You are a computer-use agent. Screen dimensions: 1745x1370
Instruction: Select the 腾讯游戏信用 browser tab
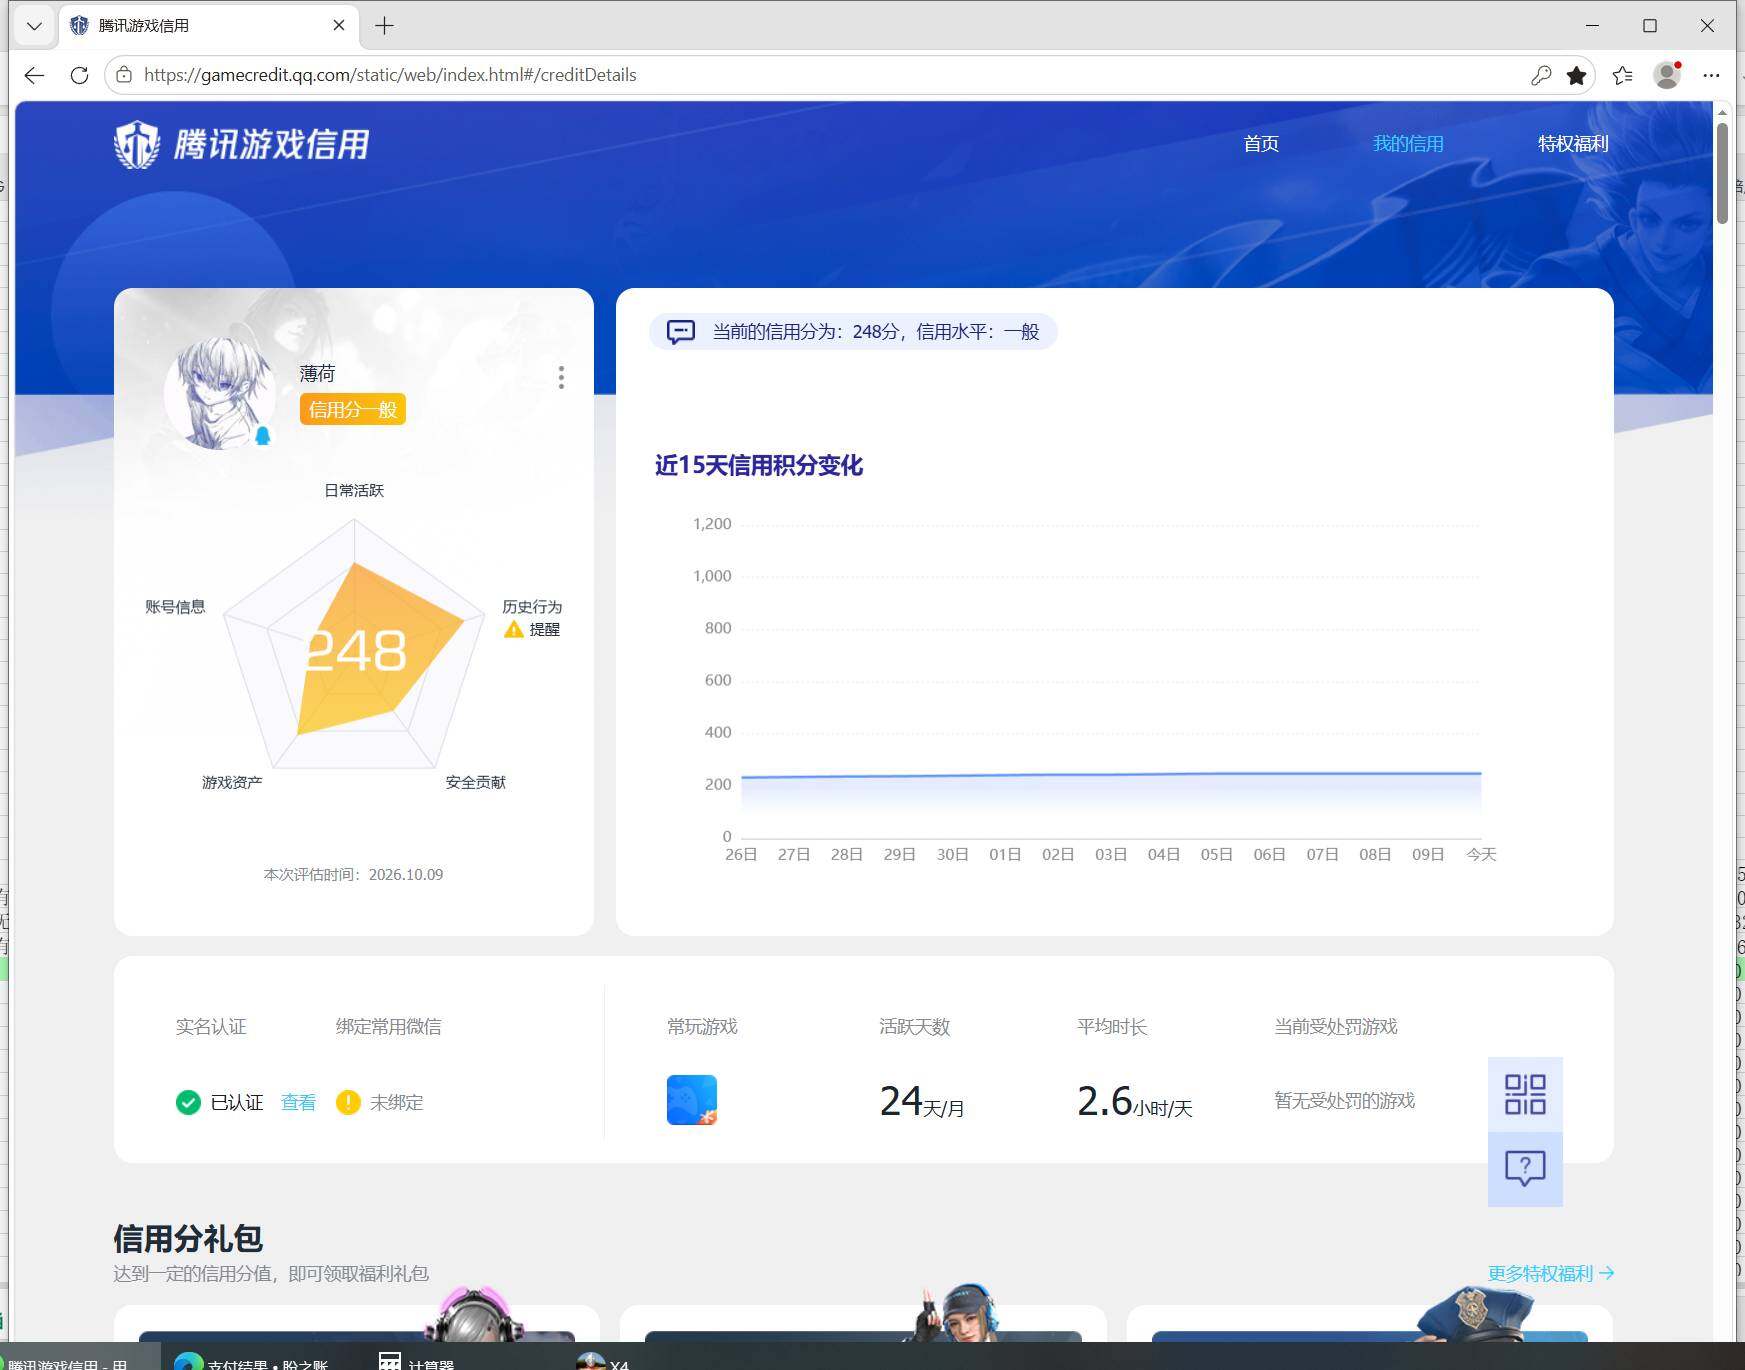click(x=208, y=26)
